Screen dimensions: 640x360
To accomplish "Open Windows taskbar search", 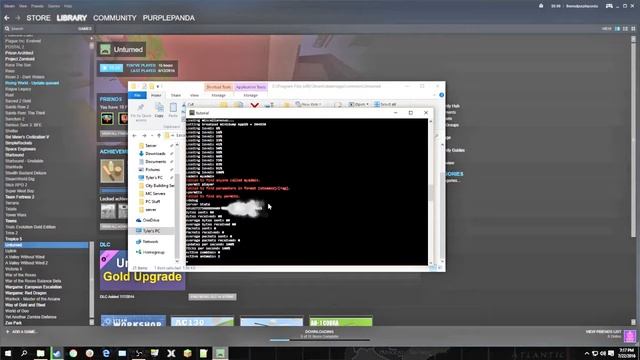I will (x=24, y=353).
